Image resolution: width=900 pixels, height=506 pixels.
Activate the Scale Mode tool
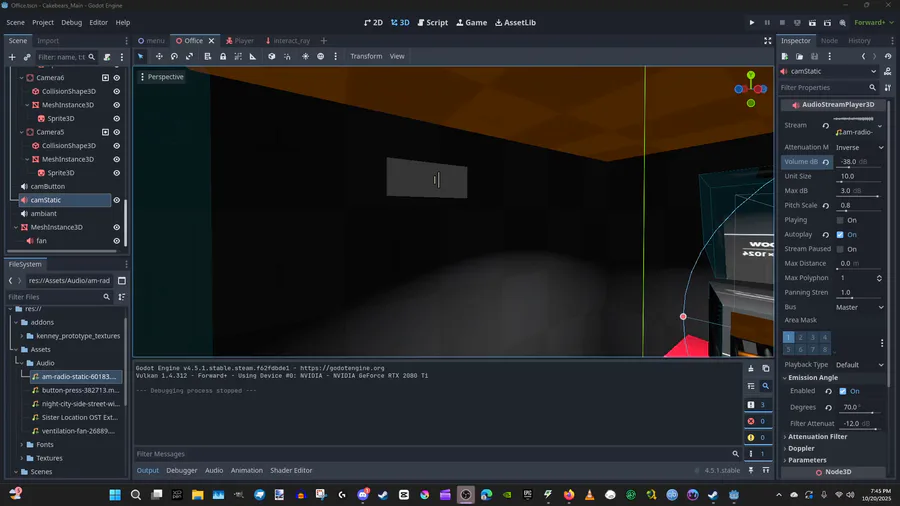coord(189,56)
